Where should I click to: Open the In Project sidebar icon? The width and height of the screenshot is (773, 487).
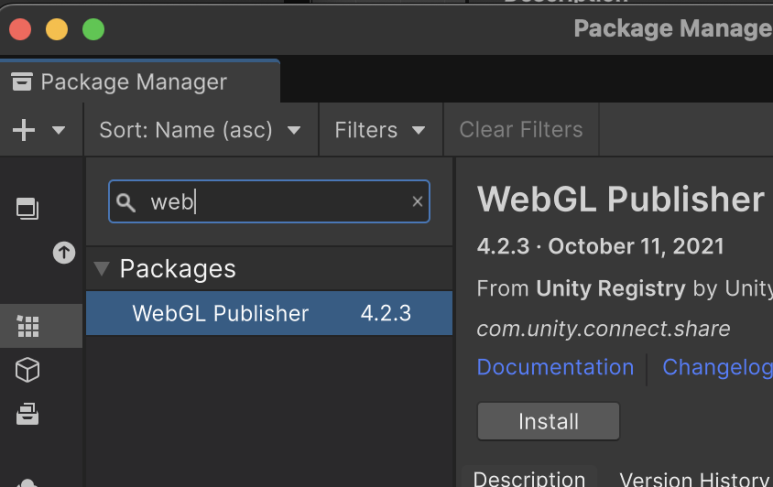pyautogui.click(x=28, y=209)
